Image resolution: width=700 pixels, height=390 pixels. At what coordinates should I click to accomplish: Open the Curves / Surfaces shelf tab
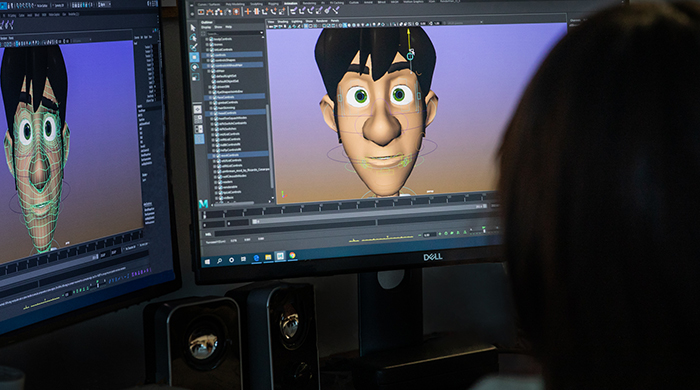tap(209, 4)
